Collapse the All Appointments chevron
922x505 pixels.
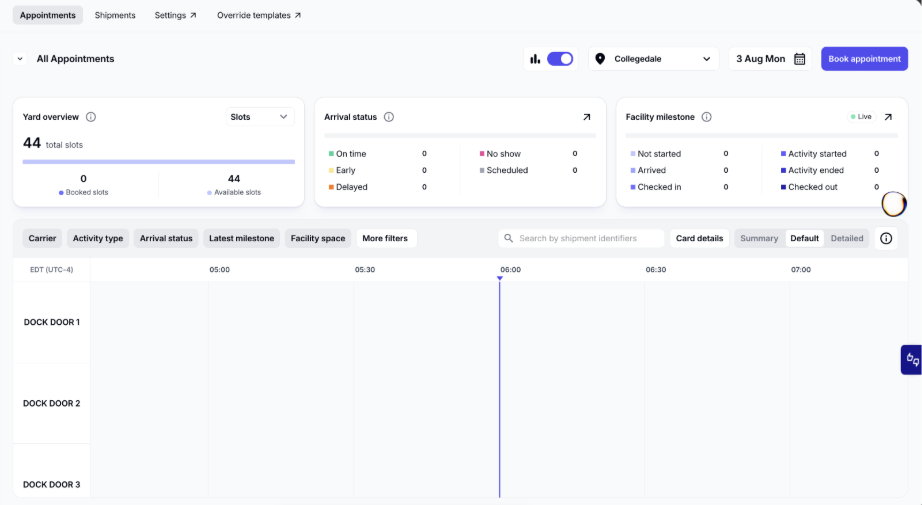pyautogui.click(x=20, y=59)
